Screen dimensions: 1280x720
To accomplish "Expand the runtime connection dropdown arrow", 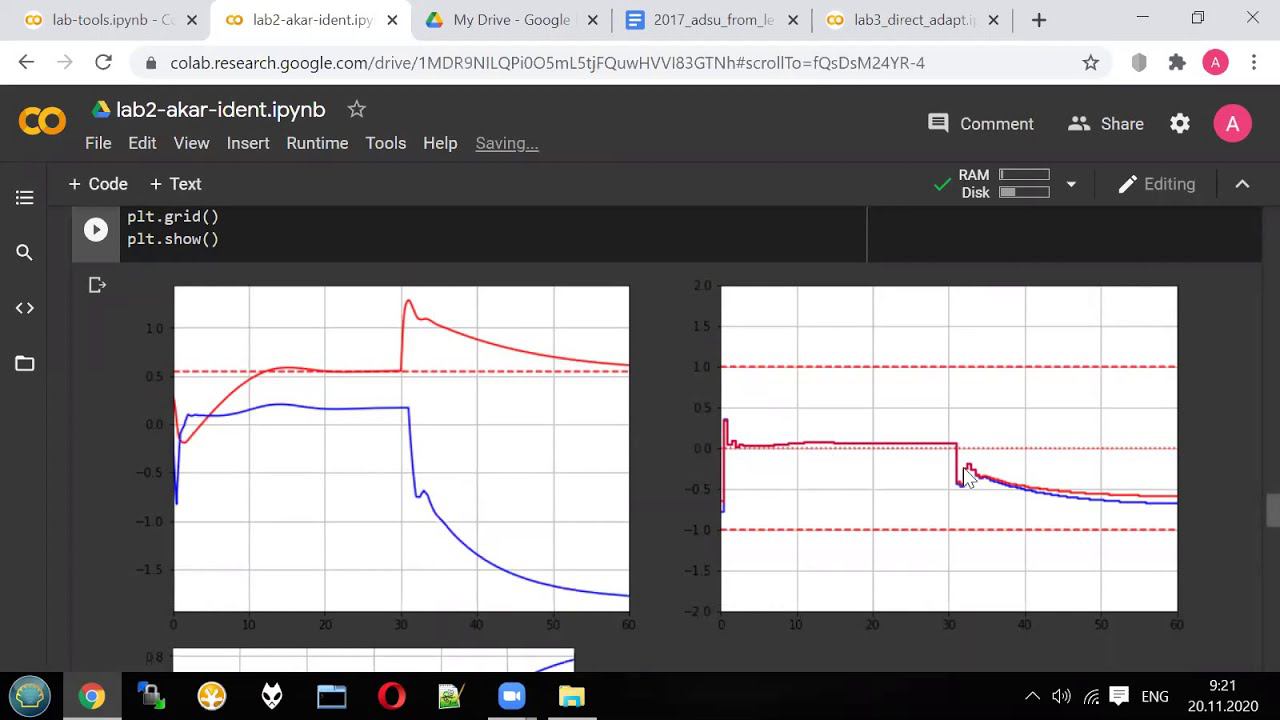I will click(1071, 184).
